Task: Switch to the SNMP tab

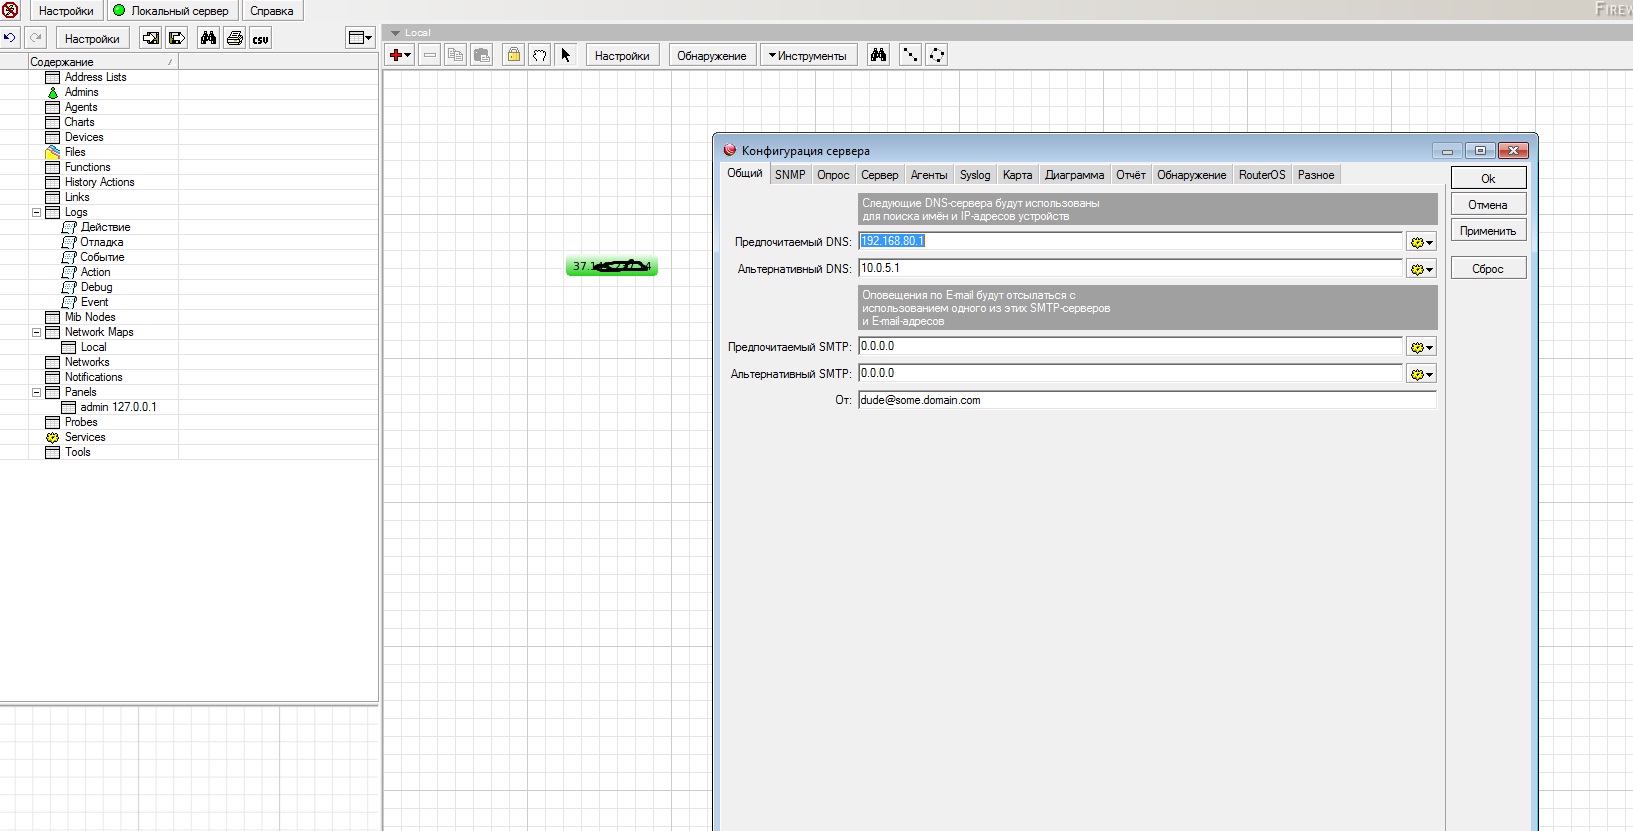Action: click(x=789, y=175)
